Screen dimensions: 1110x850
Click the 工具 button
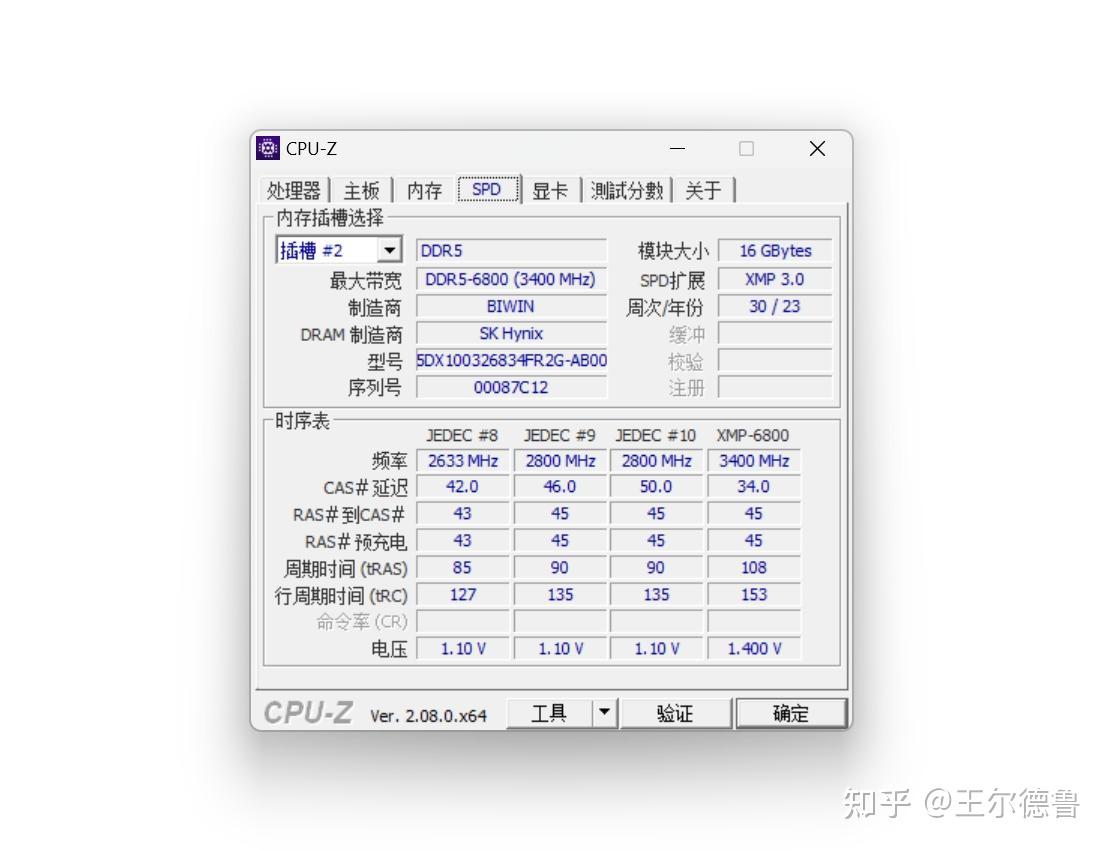549,713
